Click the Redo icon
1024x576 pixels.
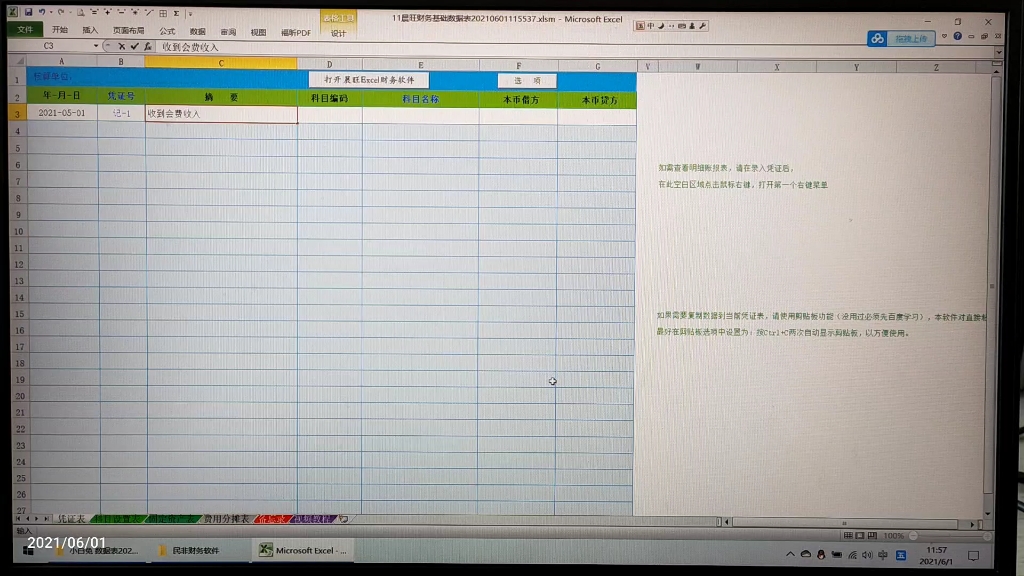[60, 11]
